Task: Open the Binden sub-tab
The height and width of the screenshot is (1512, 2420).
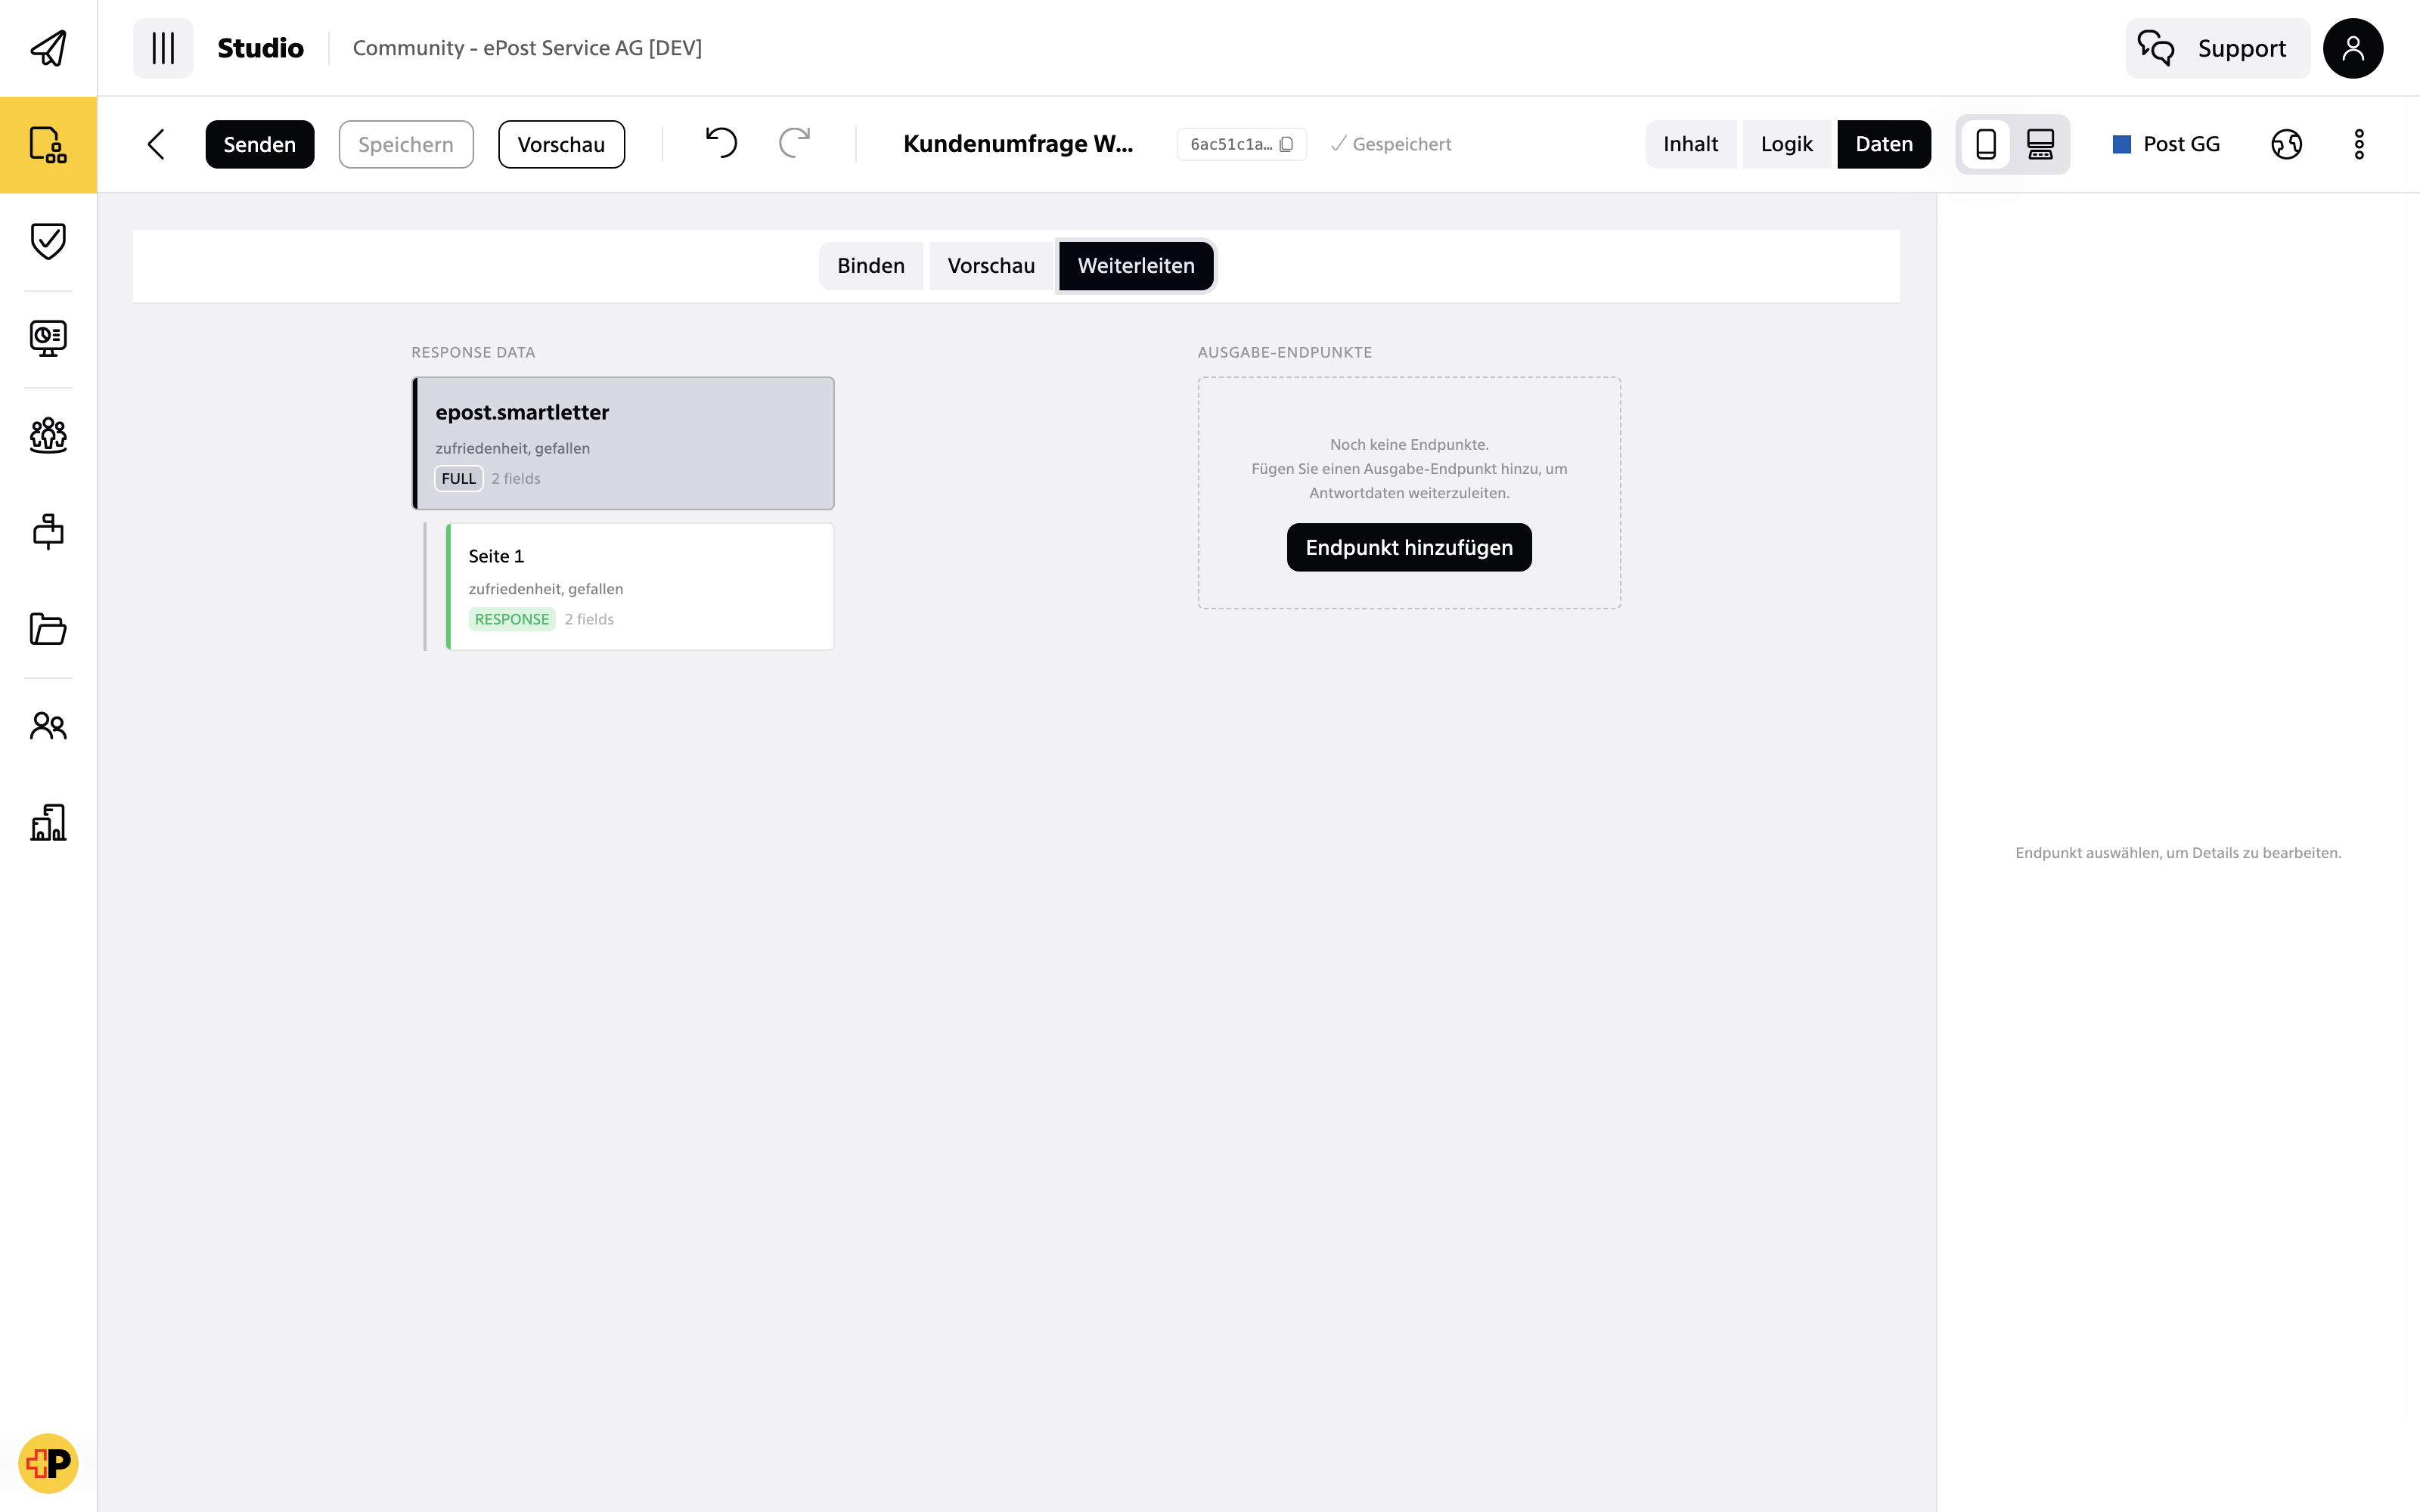Action: tap(870, 266)
